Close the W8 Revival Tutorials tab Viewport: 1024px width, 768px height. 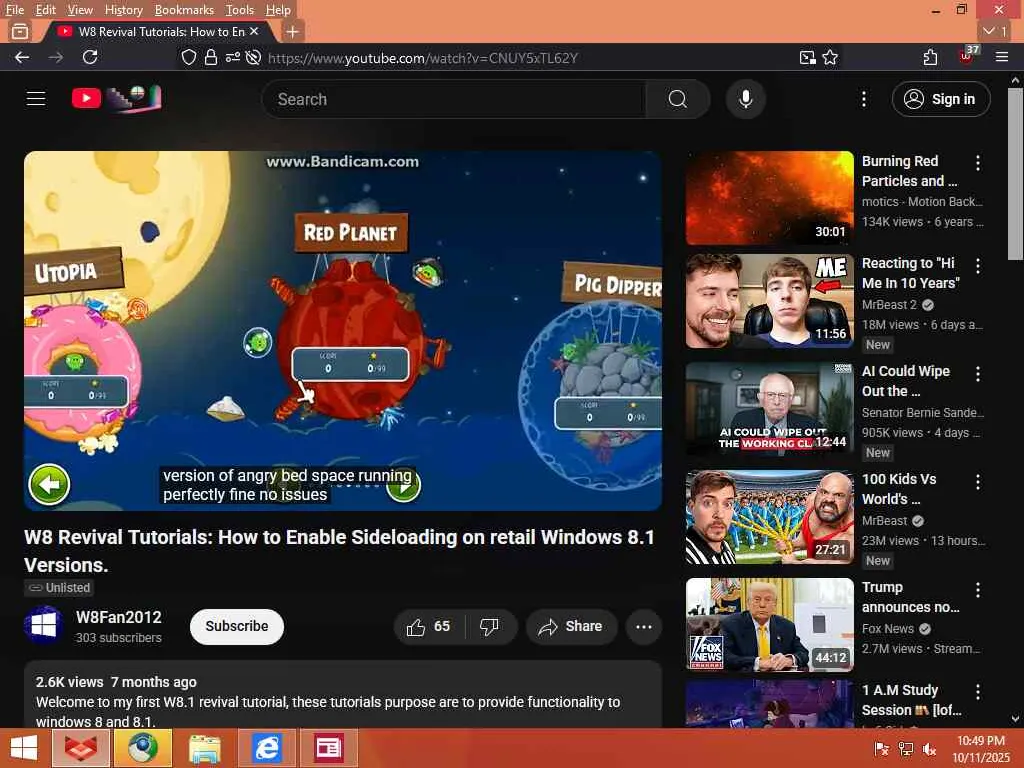254,31
